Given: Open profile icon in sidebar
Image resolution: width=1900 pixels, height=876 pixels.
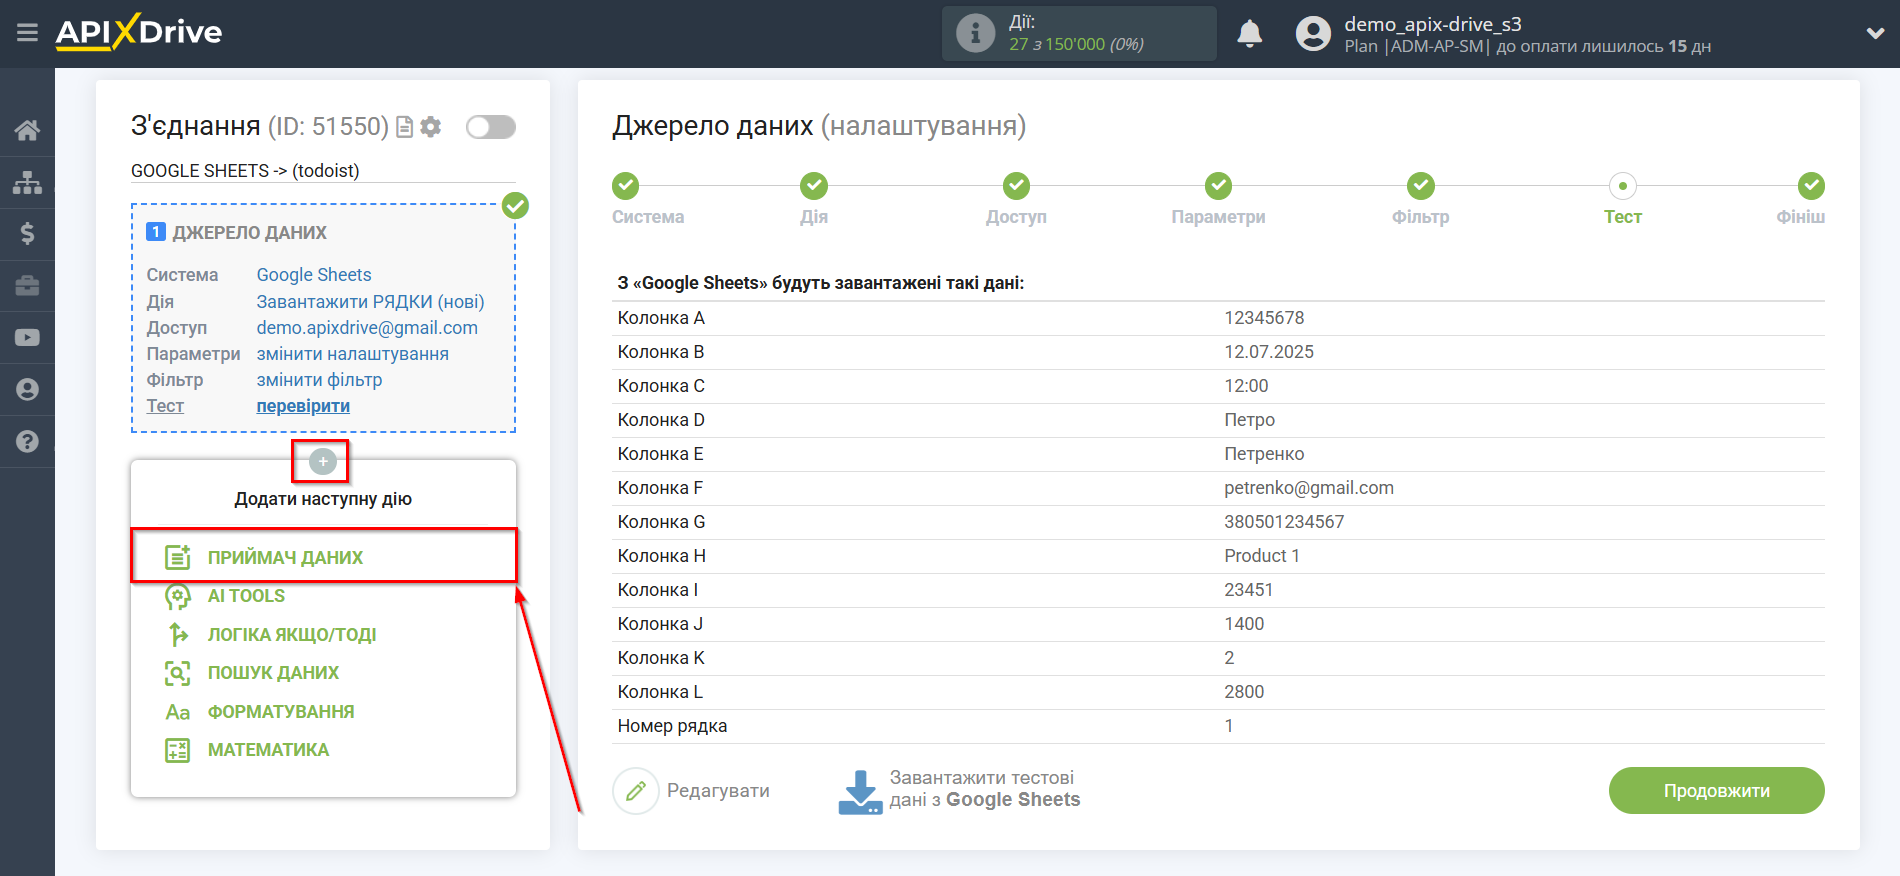Looking at the screenshot, I should 27,389.
